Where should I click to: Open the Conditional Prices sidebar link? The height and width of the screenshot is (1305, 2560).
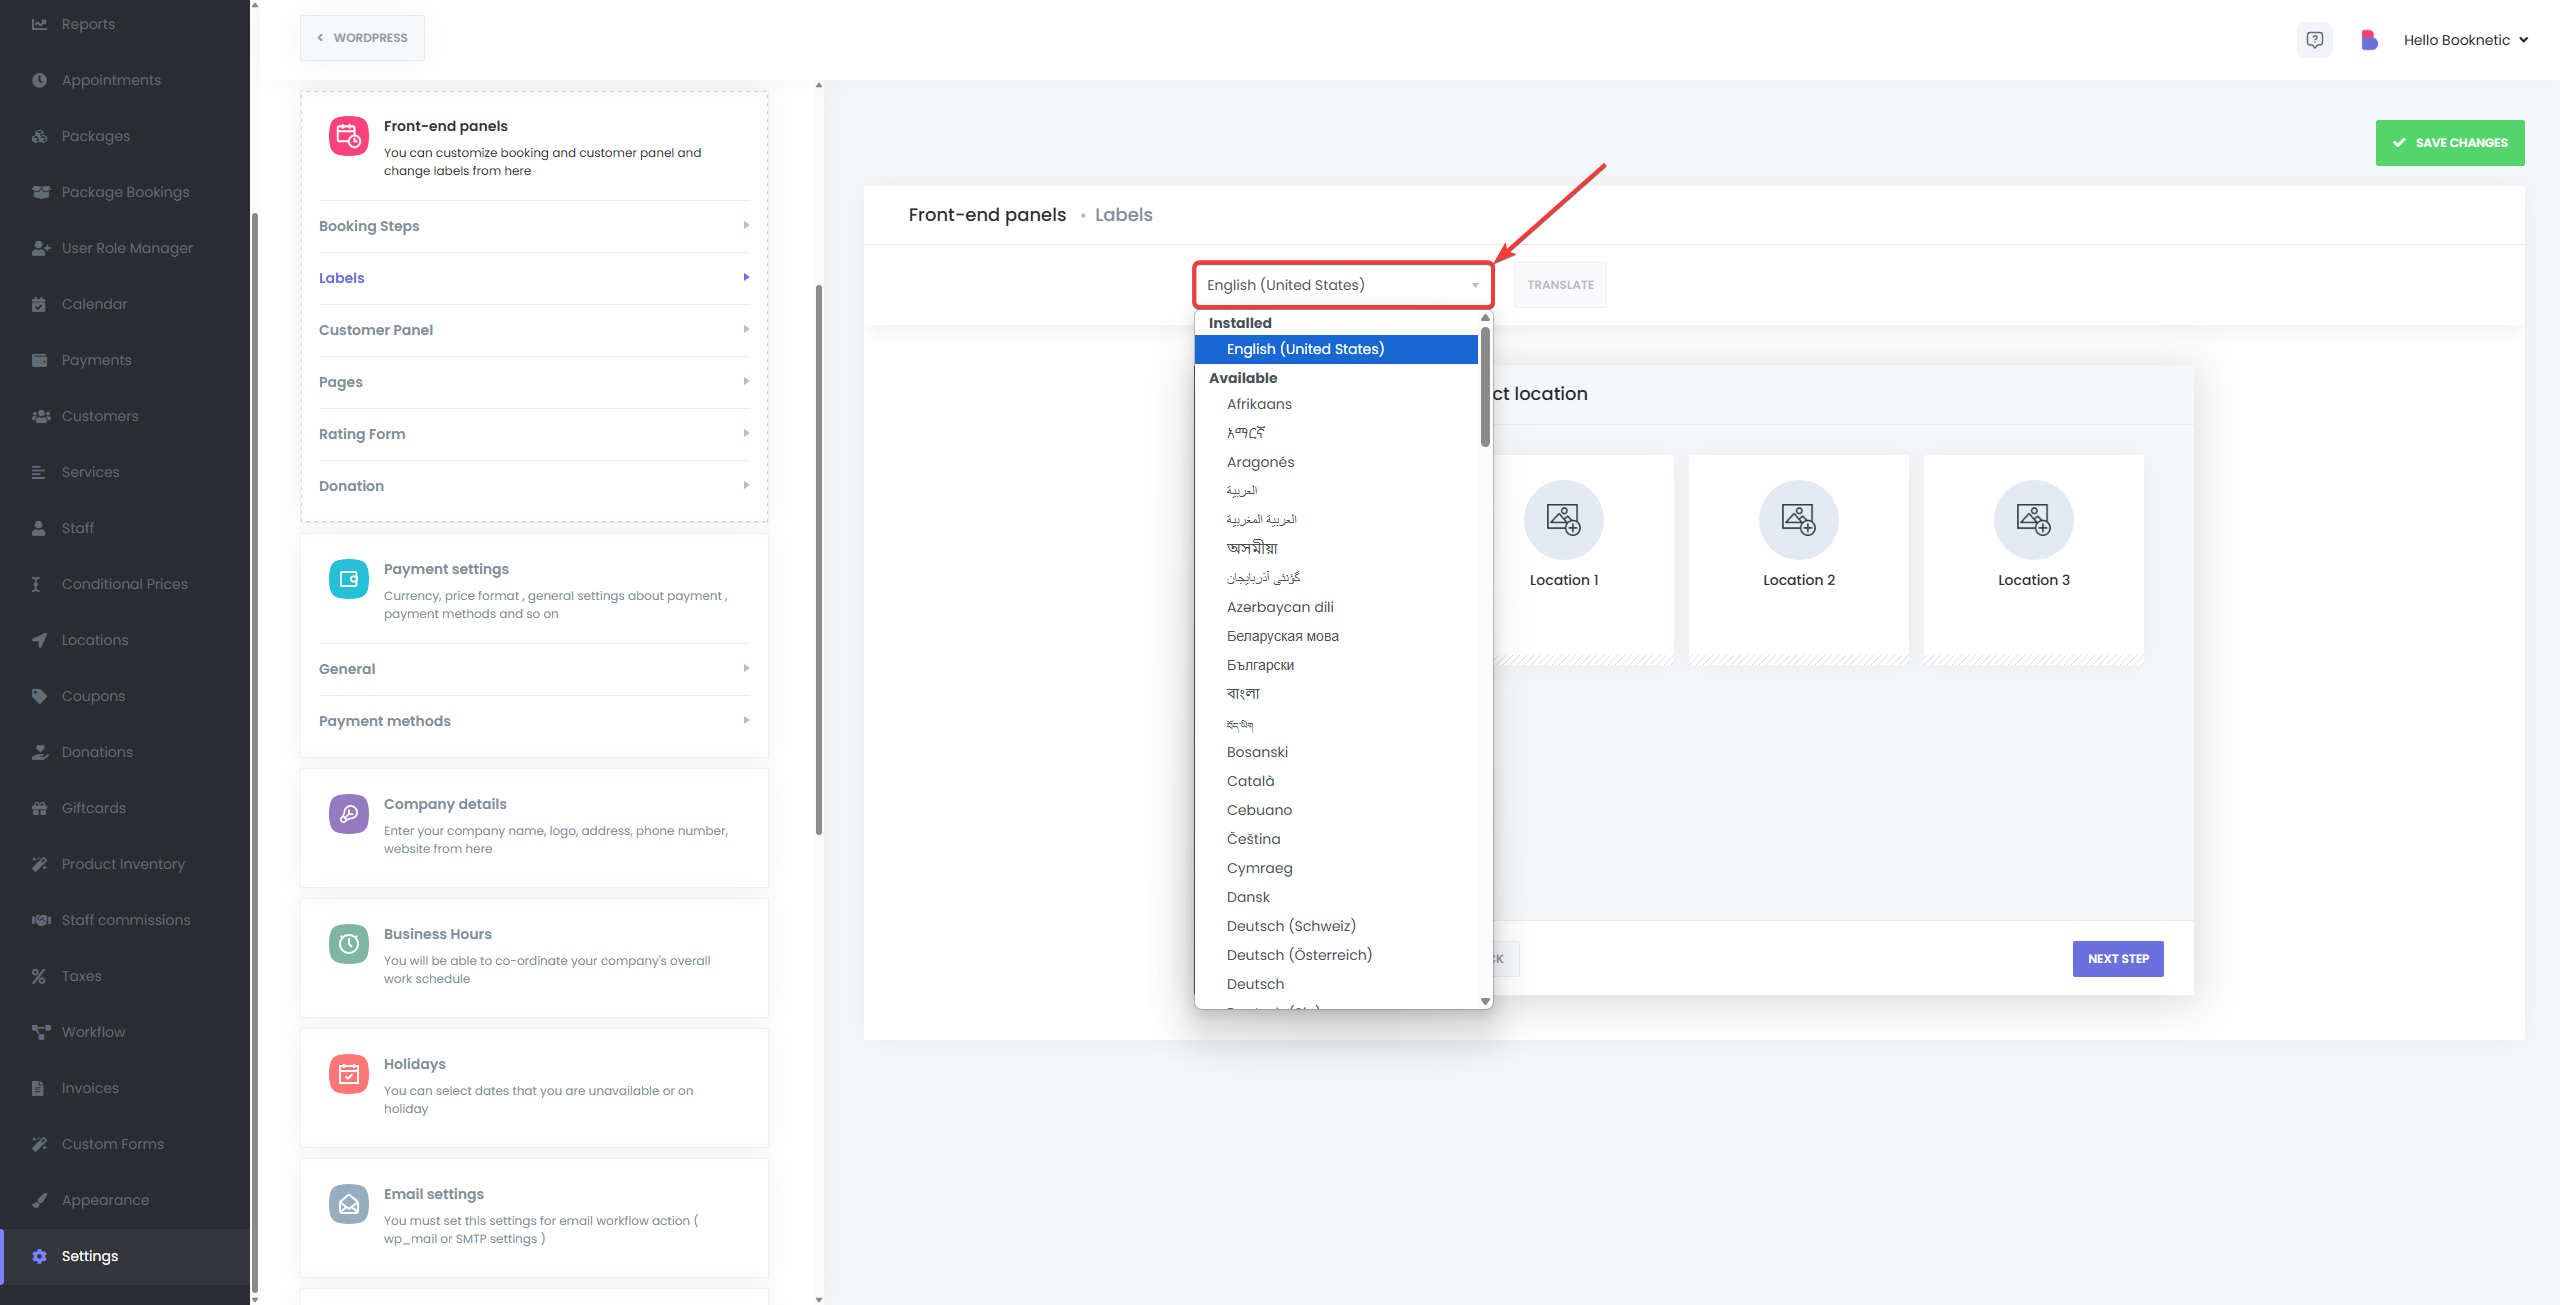(x=124, y=584)
